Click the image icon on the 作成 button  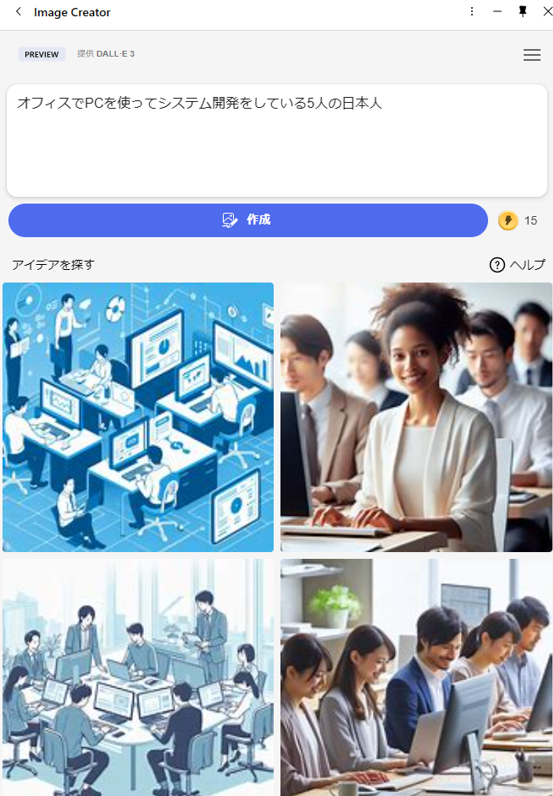click(230, 220)
